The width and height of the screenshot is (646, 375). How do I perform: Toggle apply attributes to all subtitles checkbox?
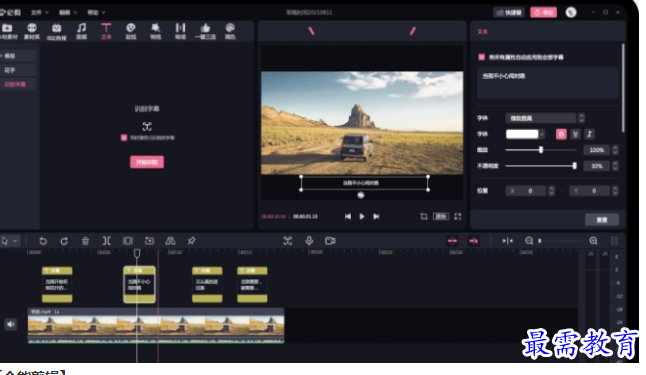481,57
